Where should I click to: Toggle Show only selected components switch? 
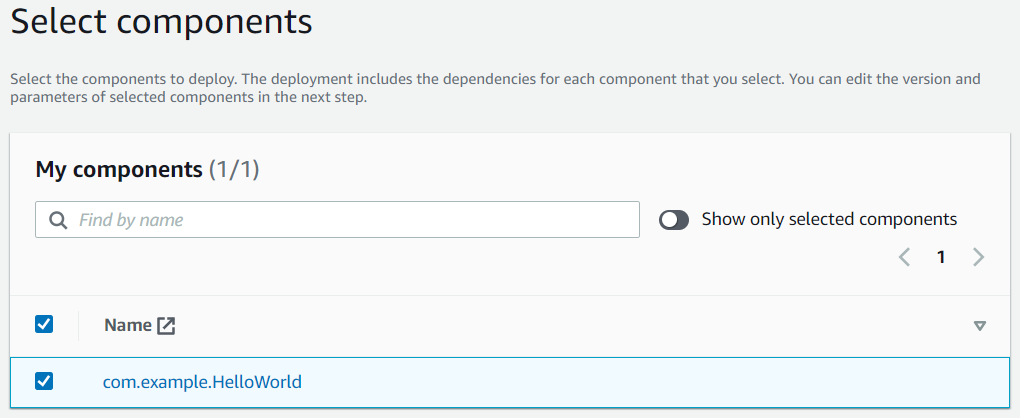coord(674,220)
